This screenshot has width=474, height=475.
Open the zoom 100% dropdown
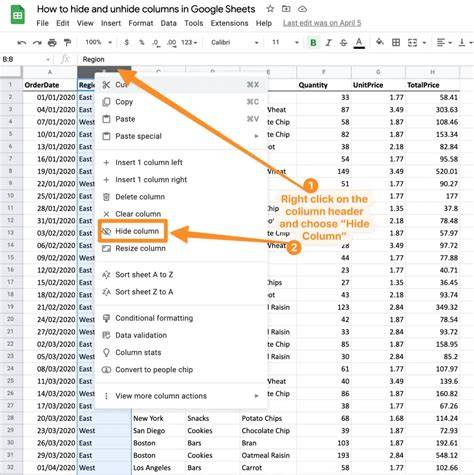(x=98, y=42)
